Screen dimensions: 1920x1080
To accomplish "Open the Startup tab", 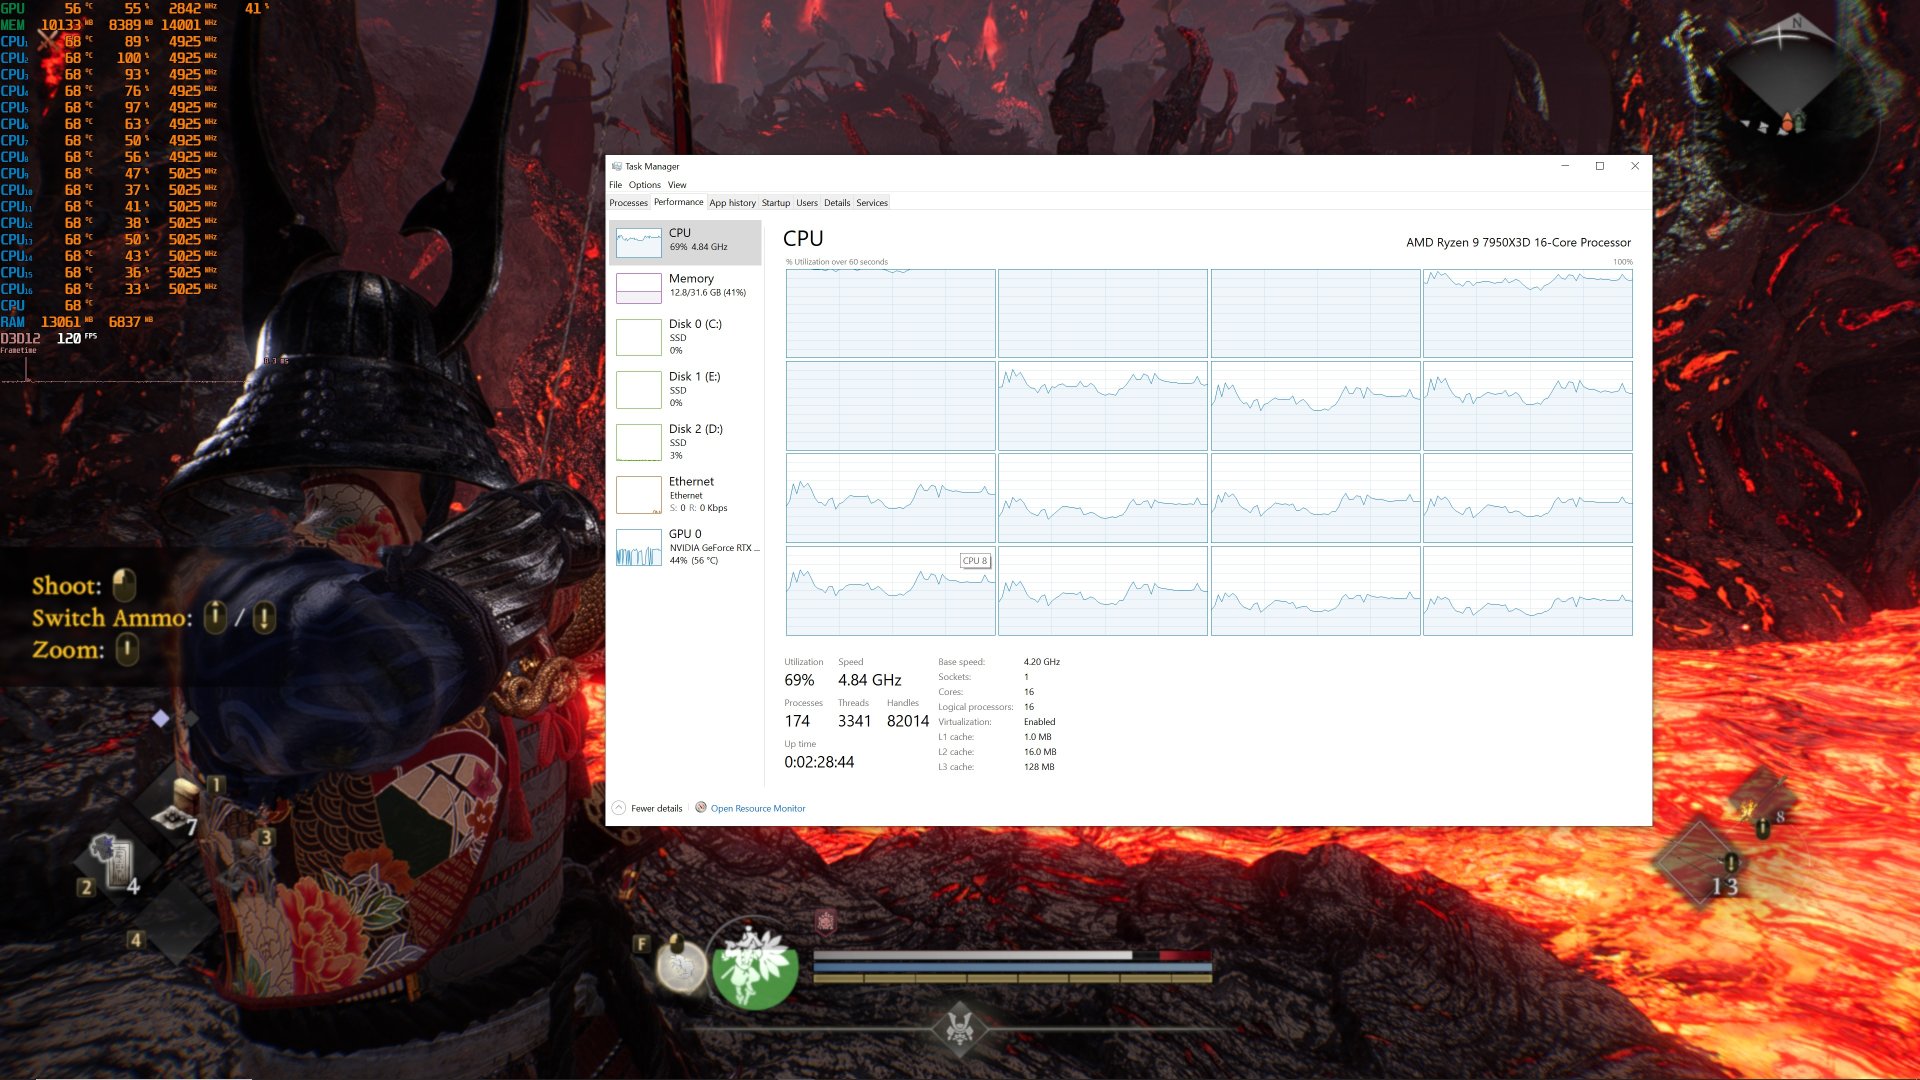I will [775, 202].
